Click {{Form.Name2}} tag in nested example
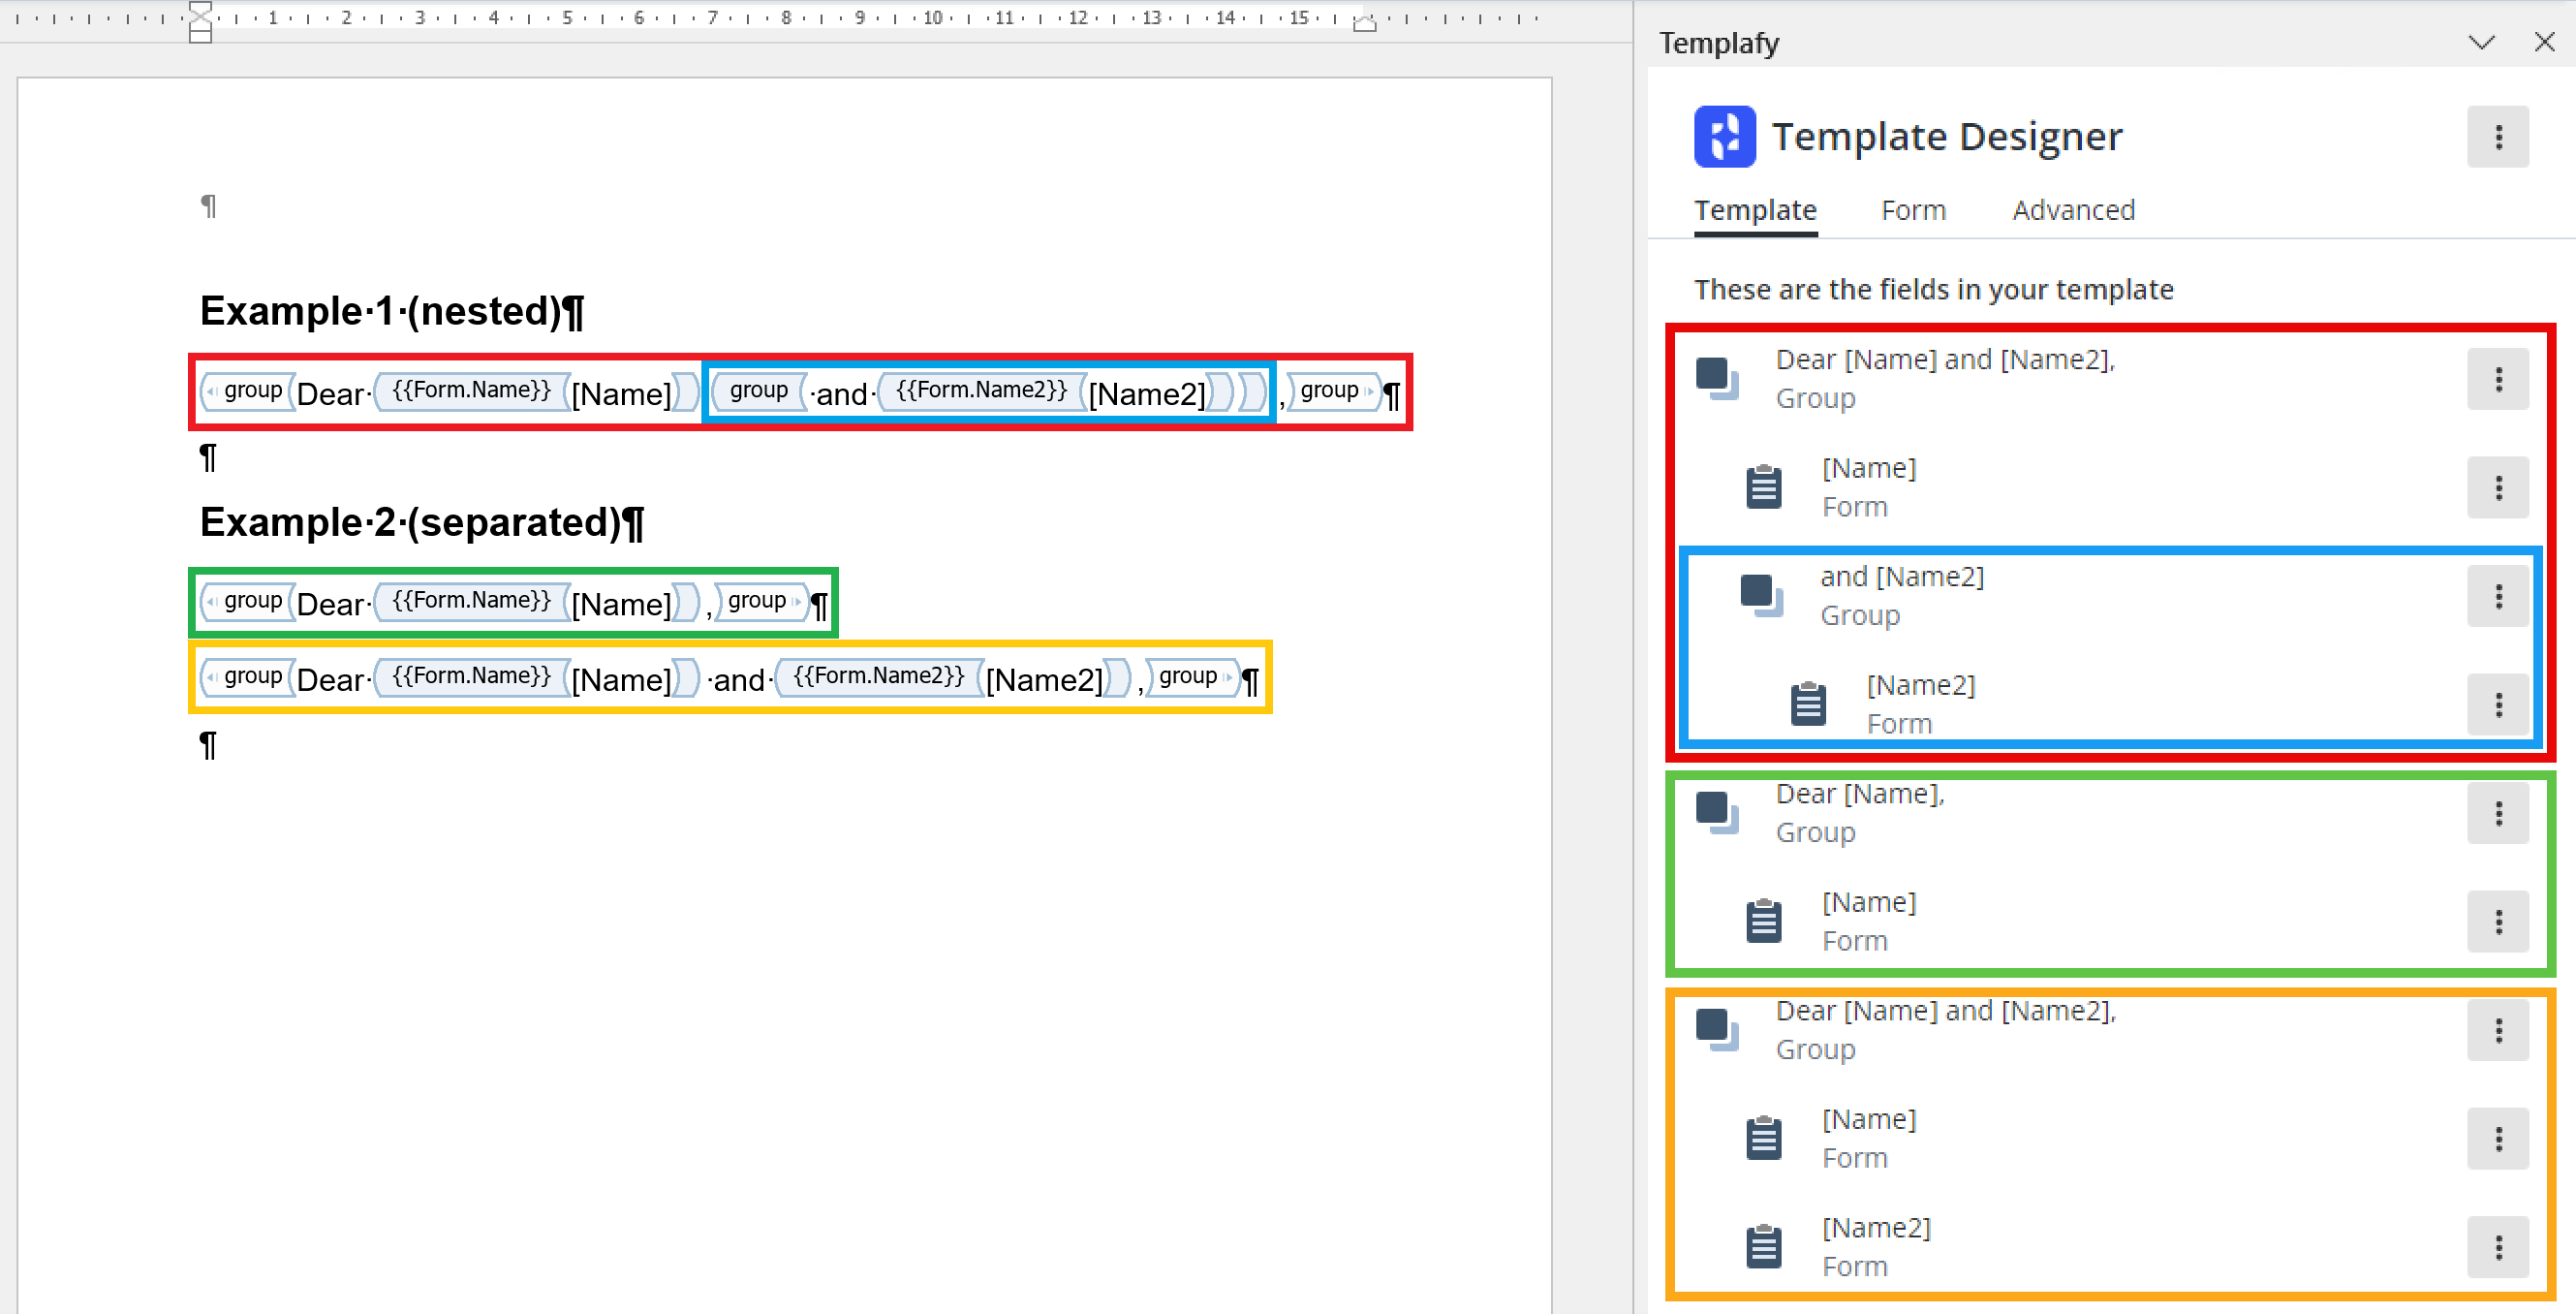Image resolution: width=2576 pixels, height=1314 pixels. point(980,391)
